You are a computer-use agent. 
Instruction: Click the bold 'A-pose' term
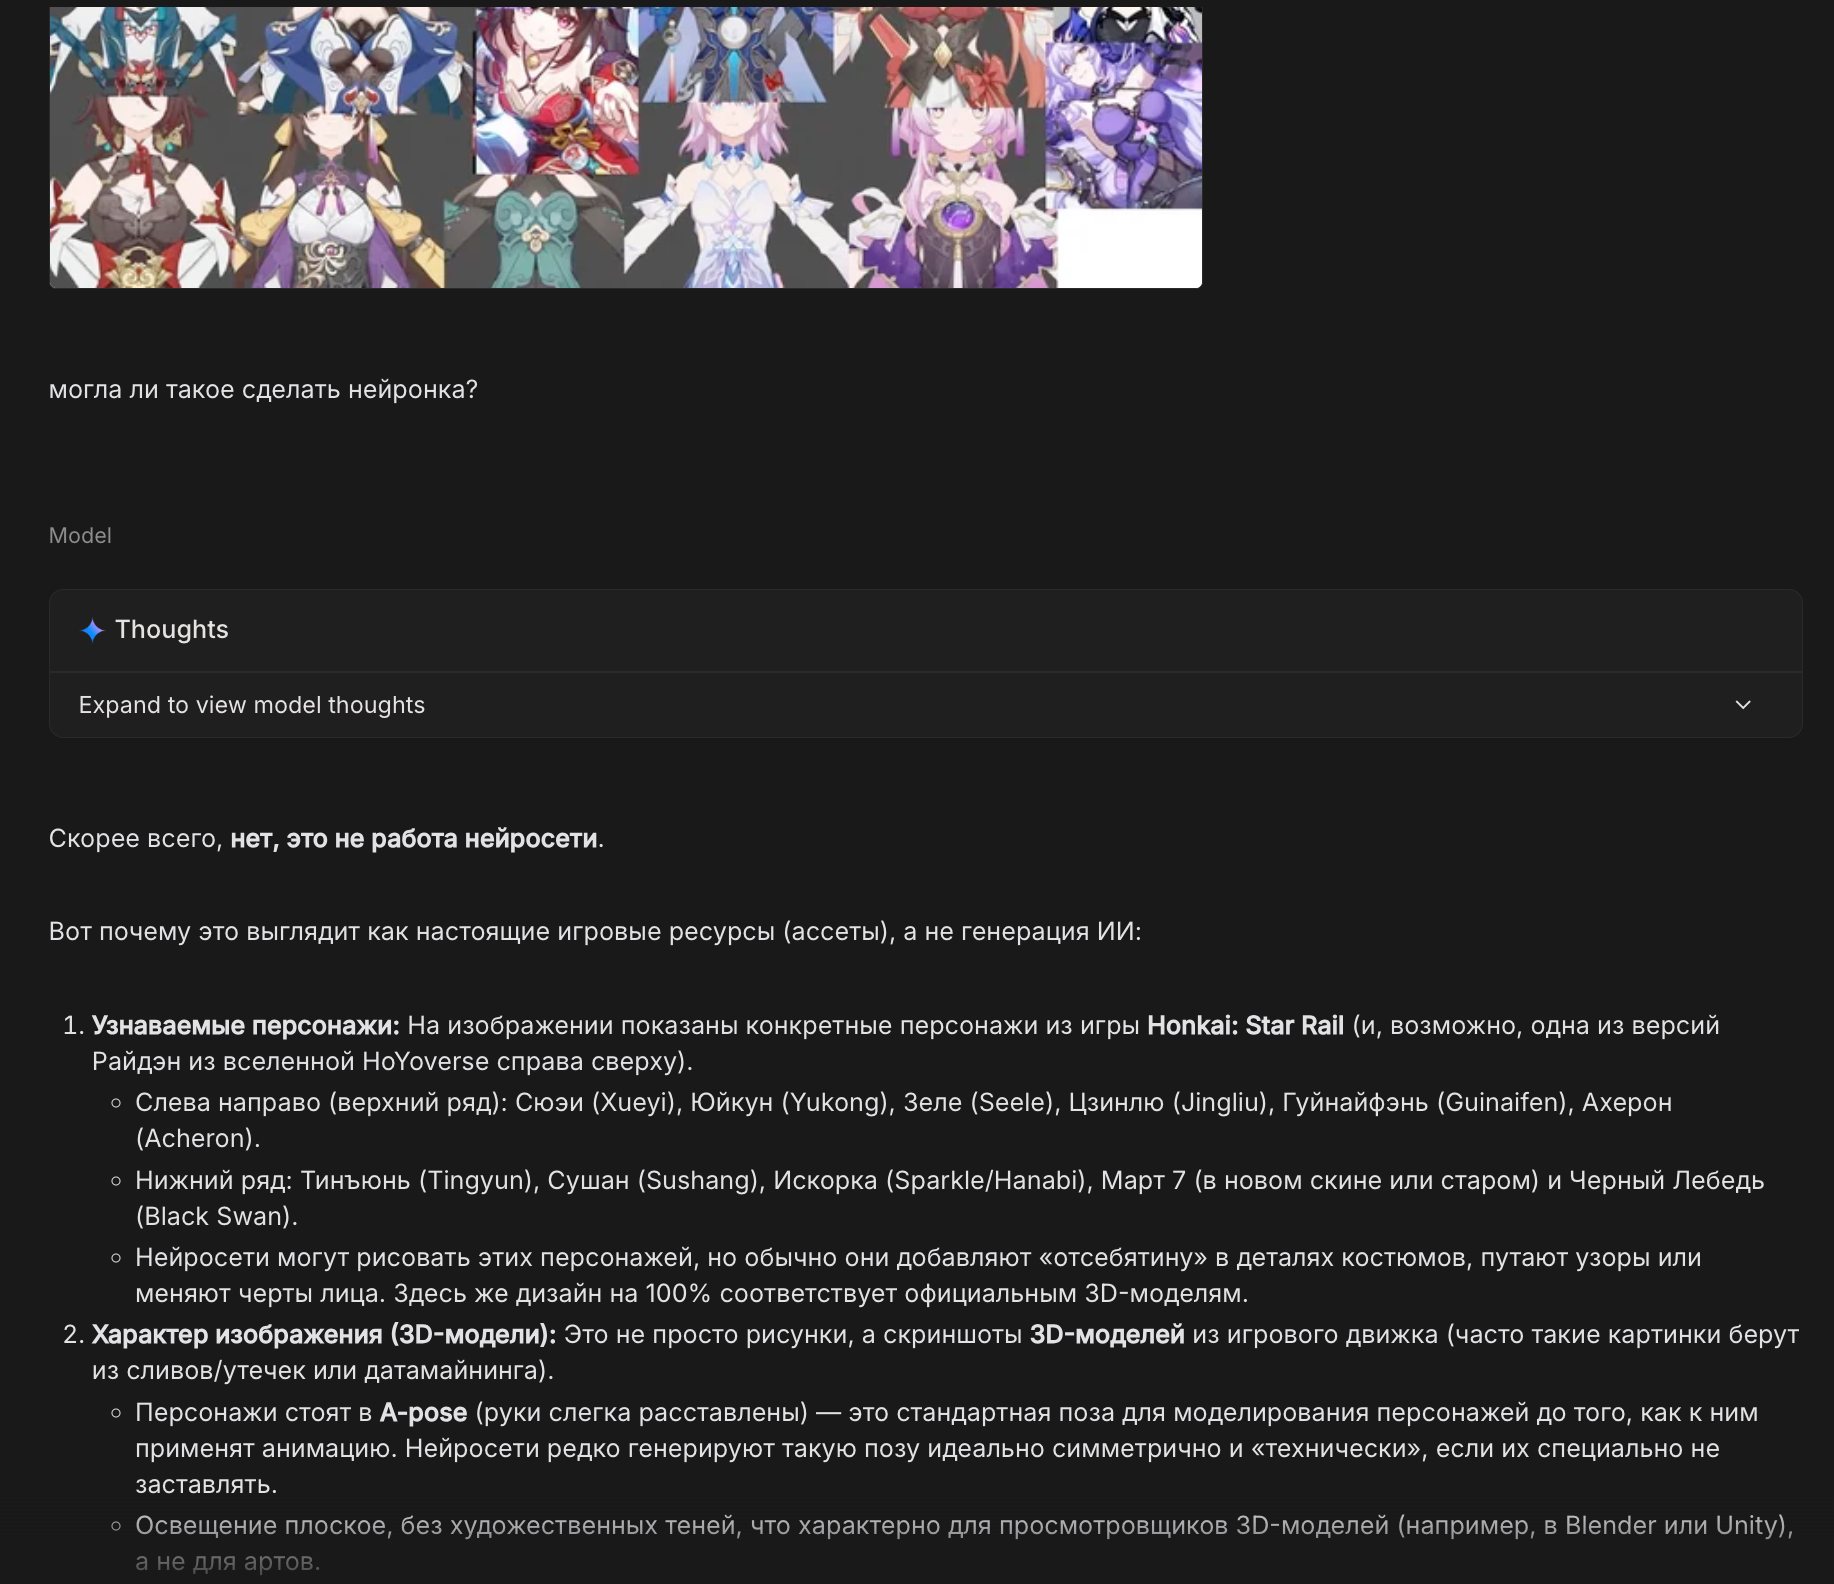point(423,1412)
